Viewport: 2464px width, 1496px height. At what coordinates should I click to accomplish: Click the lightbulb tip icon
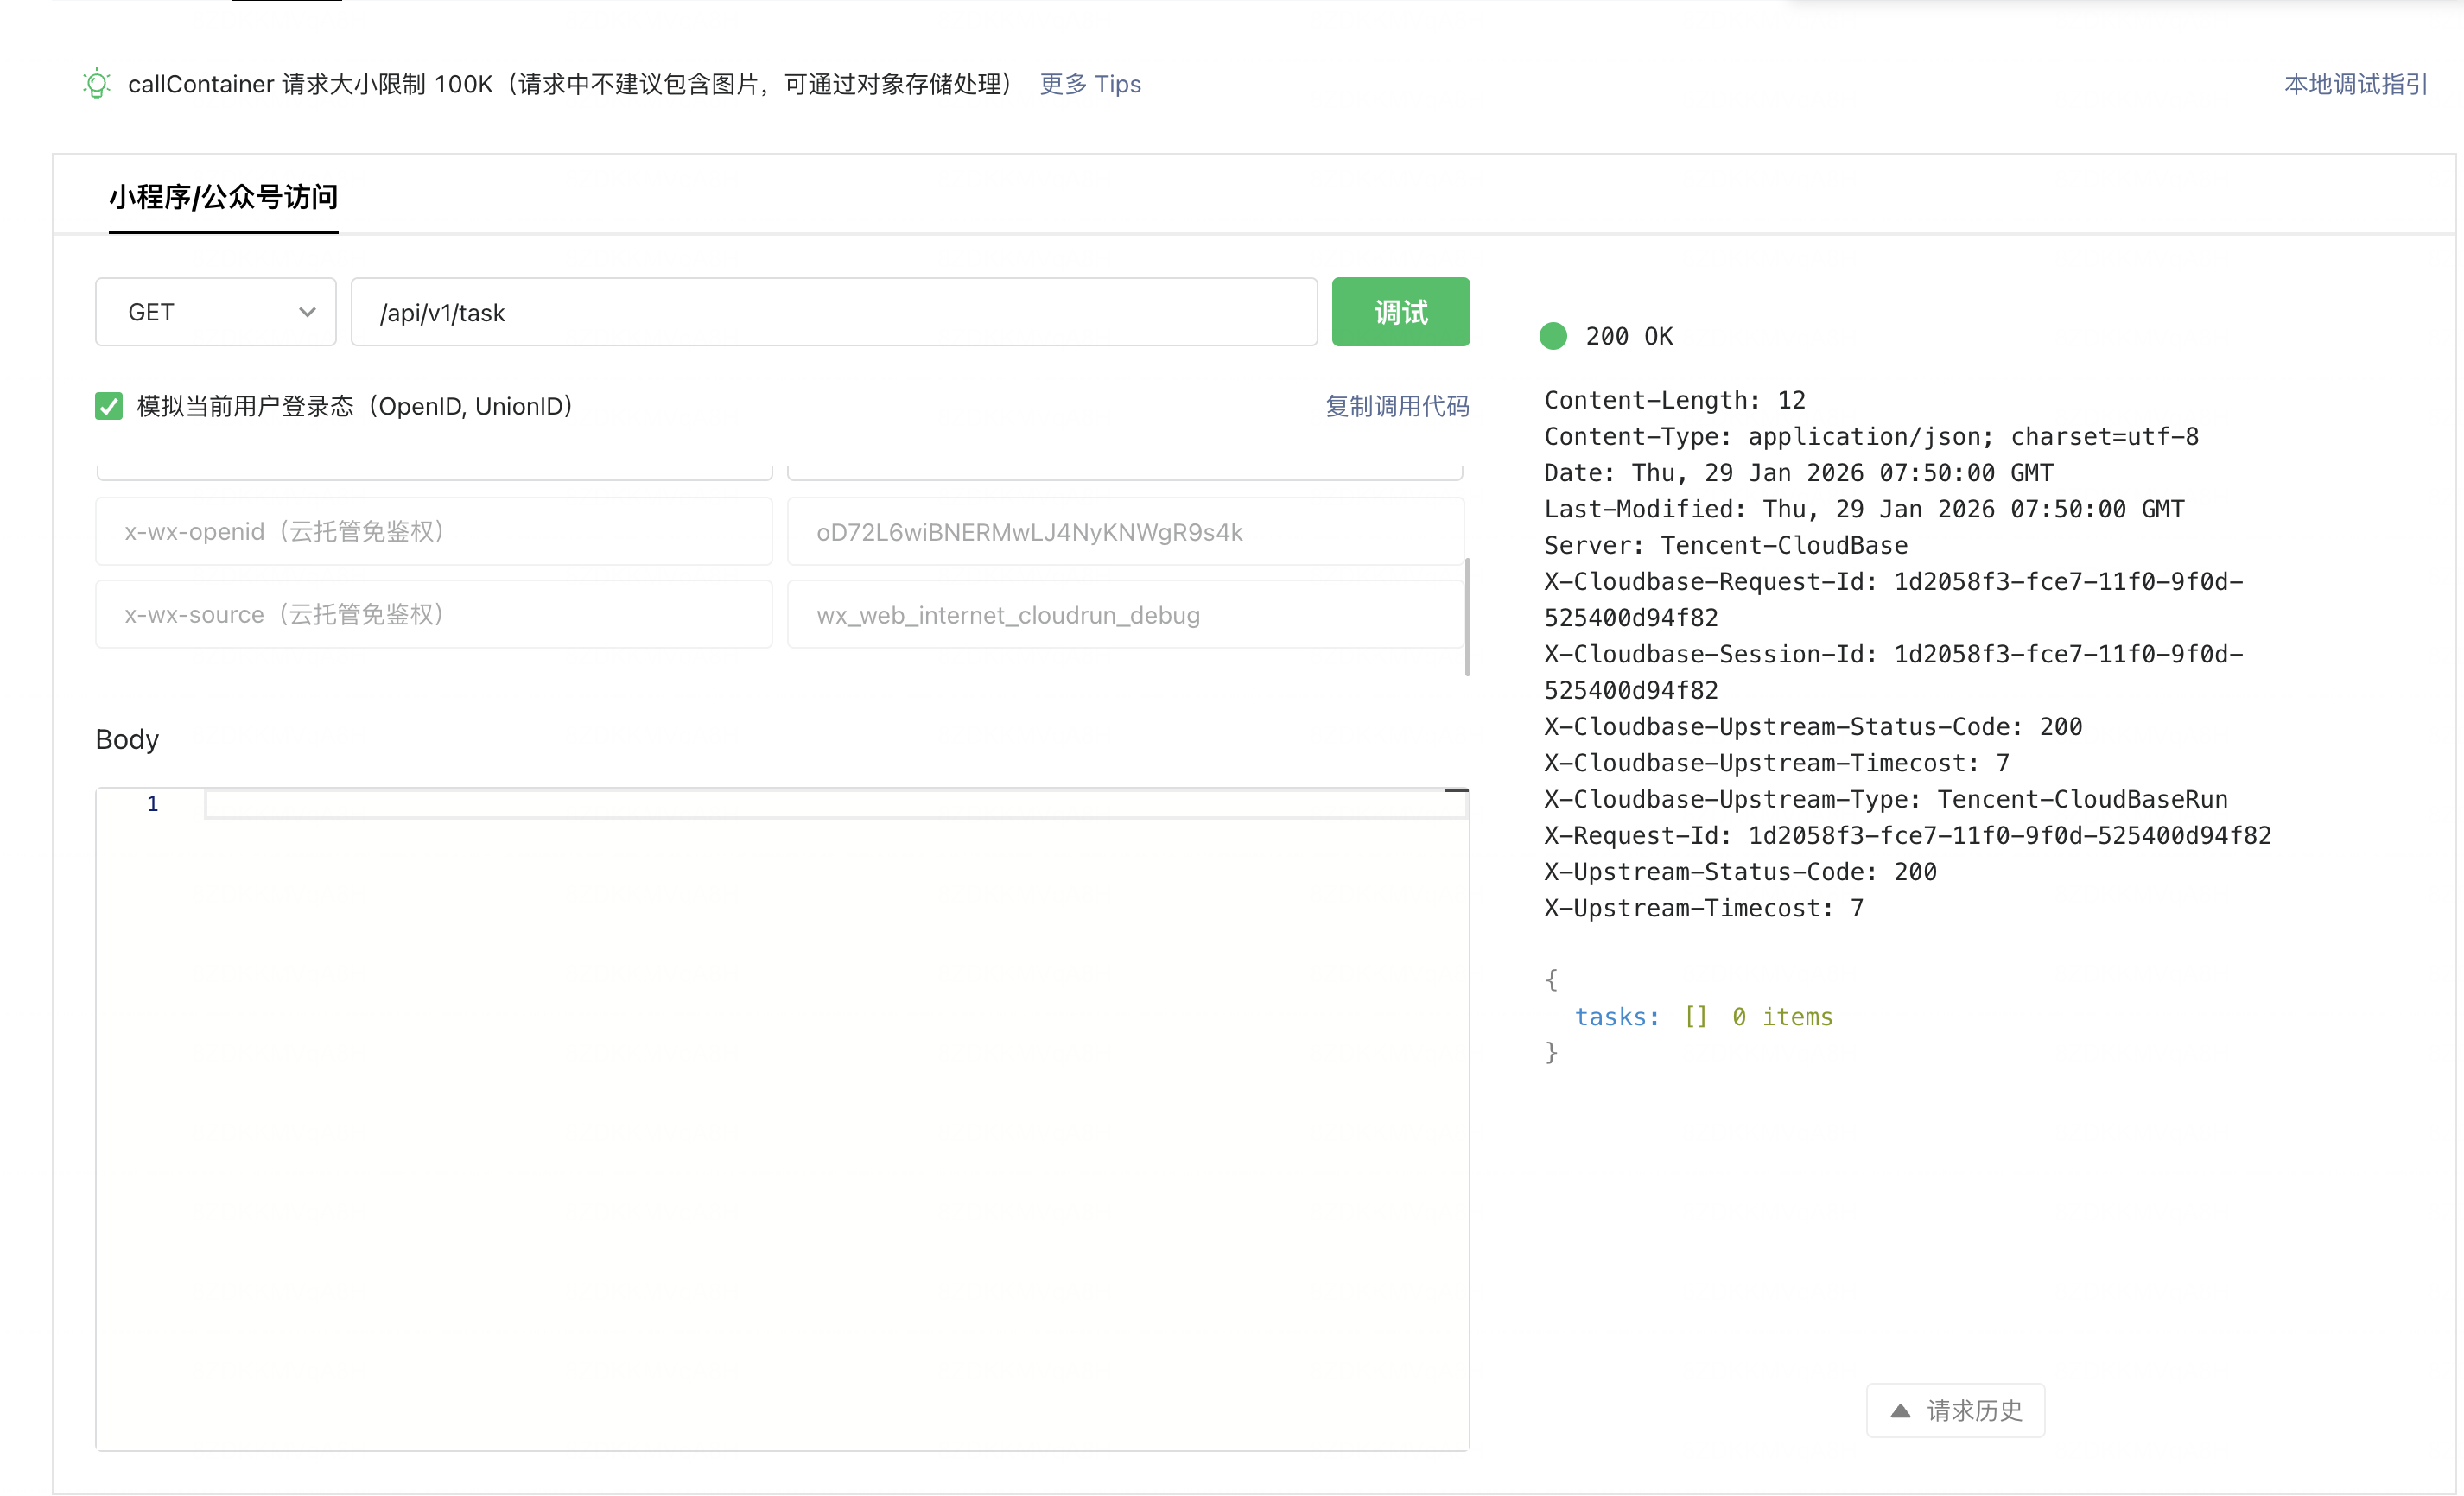click(x=96, y=84)
